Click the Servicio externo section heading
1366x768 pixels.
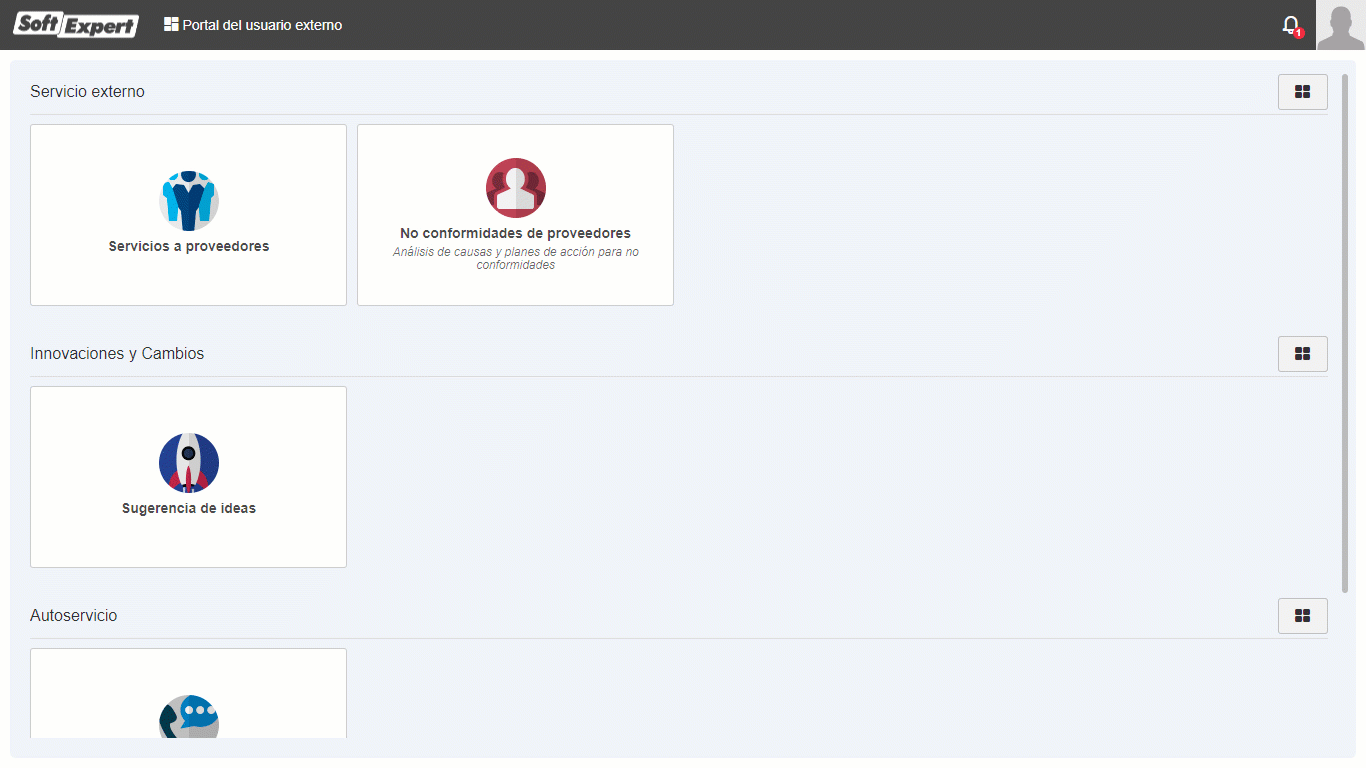pyautogui.click(x=87, y=91)
